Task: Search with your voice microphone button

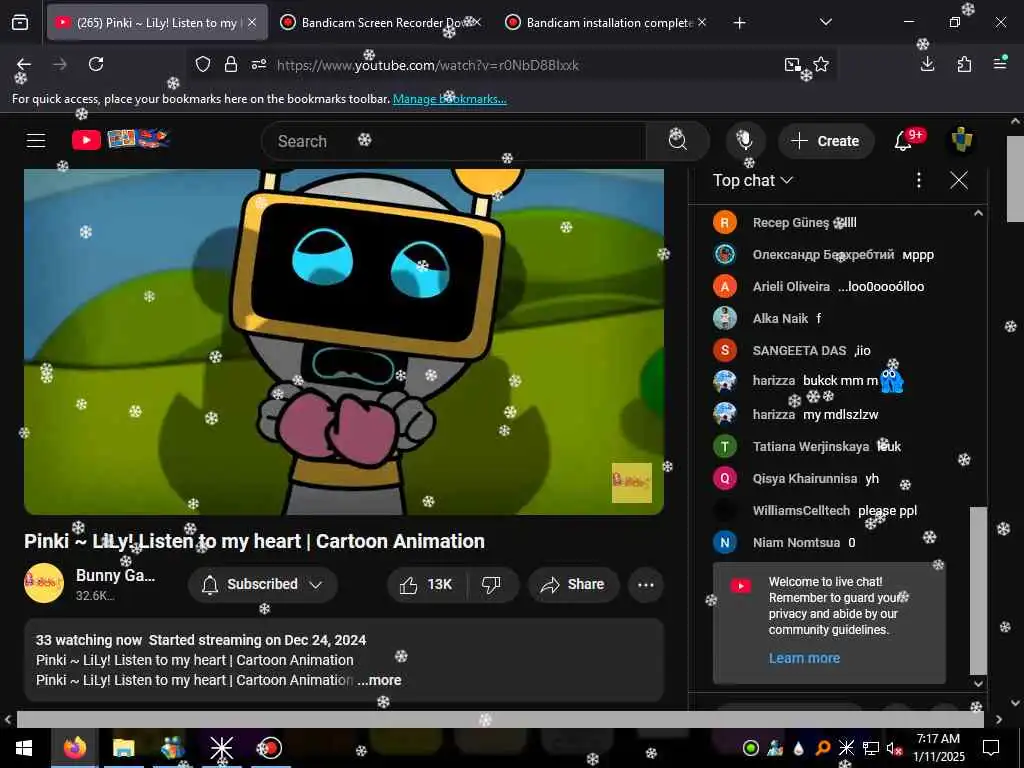Action: pyautogui.click(x=745, y=140)
